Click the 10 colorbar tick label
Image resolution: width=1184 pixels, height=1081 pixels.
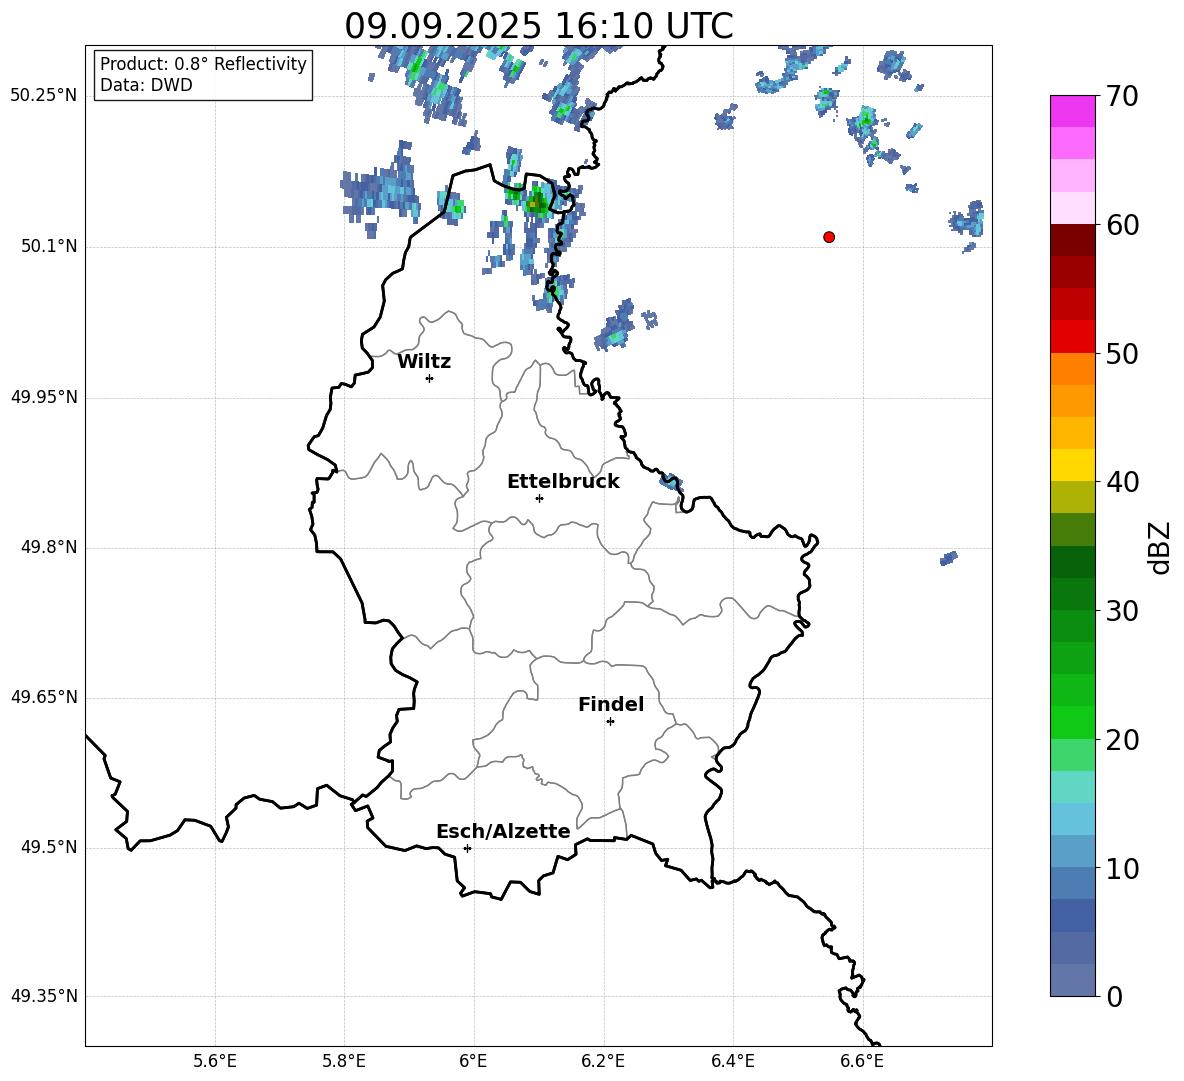pyautogui.click(x=1122, y=868)
